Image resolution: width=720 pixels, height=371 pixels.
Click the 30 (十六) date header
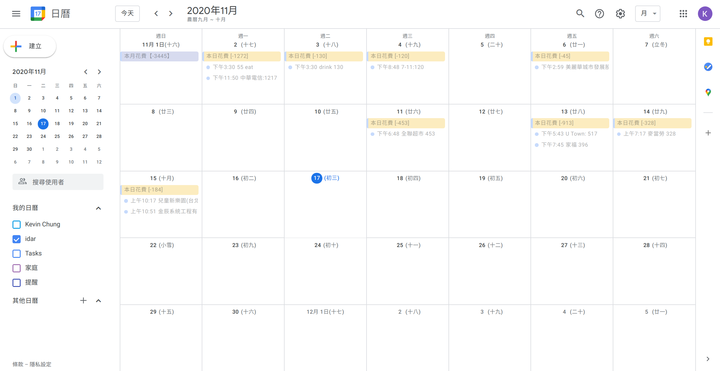click(x=244, y=312)
